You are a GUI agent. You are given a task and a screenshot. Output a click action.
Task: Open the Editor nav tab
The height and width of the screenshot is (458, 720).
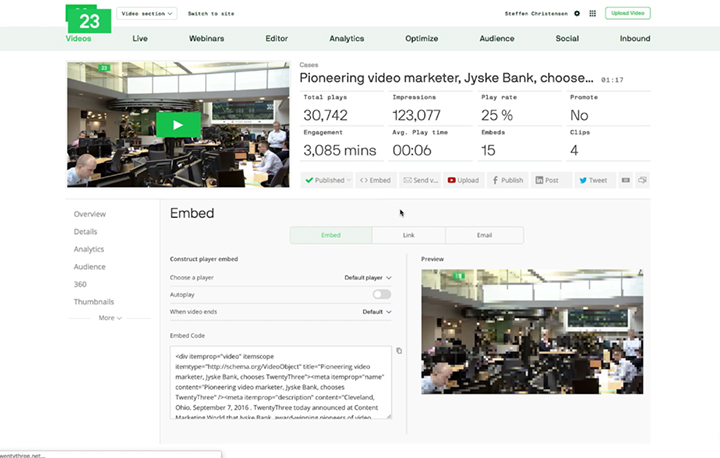pyautogui.click(x=276, y=39)
